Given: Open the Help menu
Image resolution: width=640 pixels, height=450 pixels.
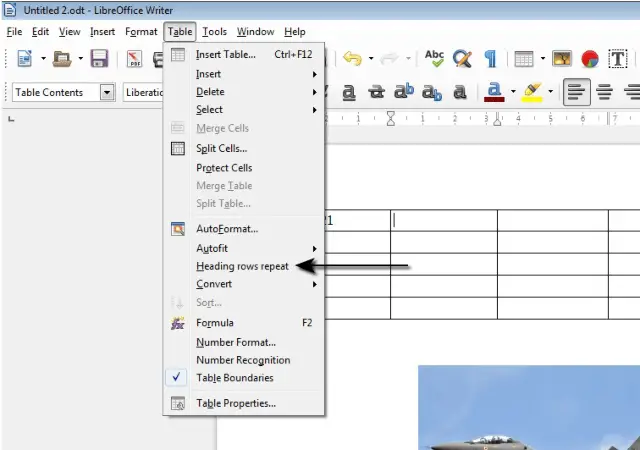Looking at the screenshot, I should pos(295,32).
